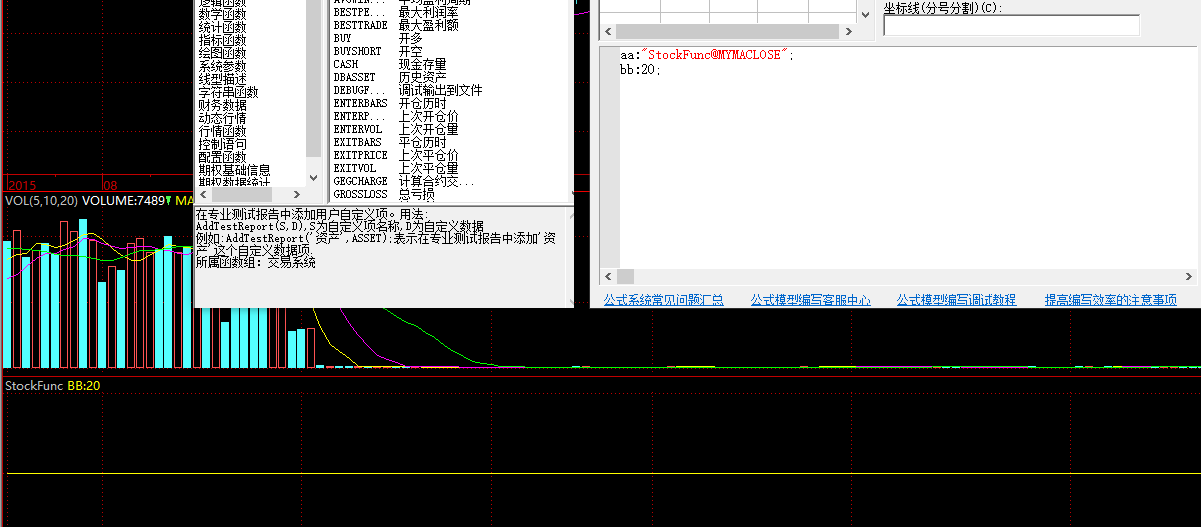This screenshot has height=527, width=1201.
Task: Click the parameter grid vertical scroll down arrow
Action: 864,16
